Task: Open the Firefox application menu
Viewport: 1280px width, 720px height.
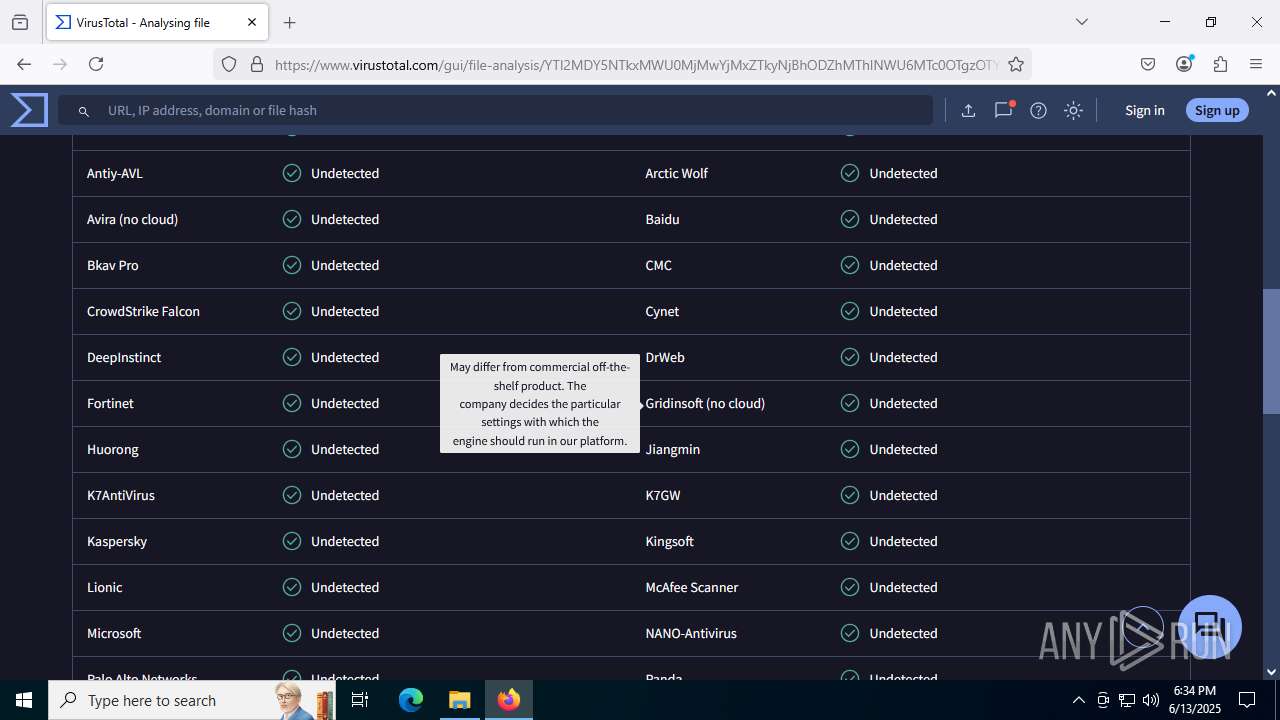Action: [1256, 64]
